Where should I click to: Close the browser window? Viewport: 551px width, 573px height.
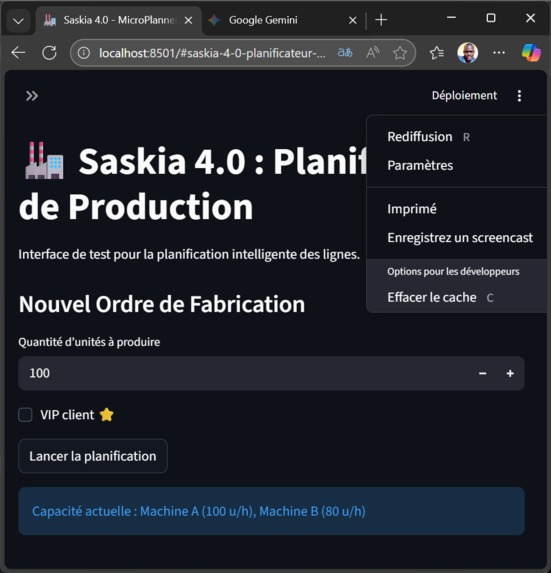[x=531, y=18]
